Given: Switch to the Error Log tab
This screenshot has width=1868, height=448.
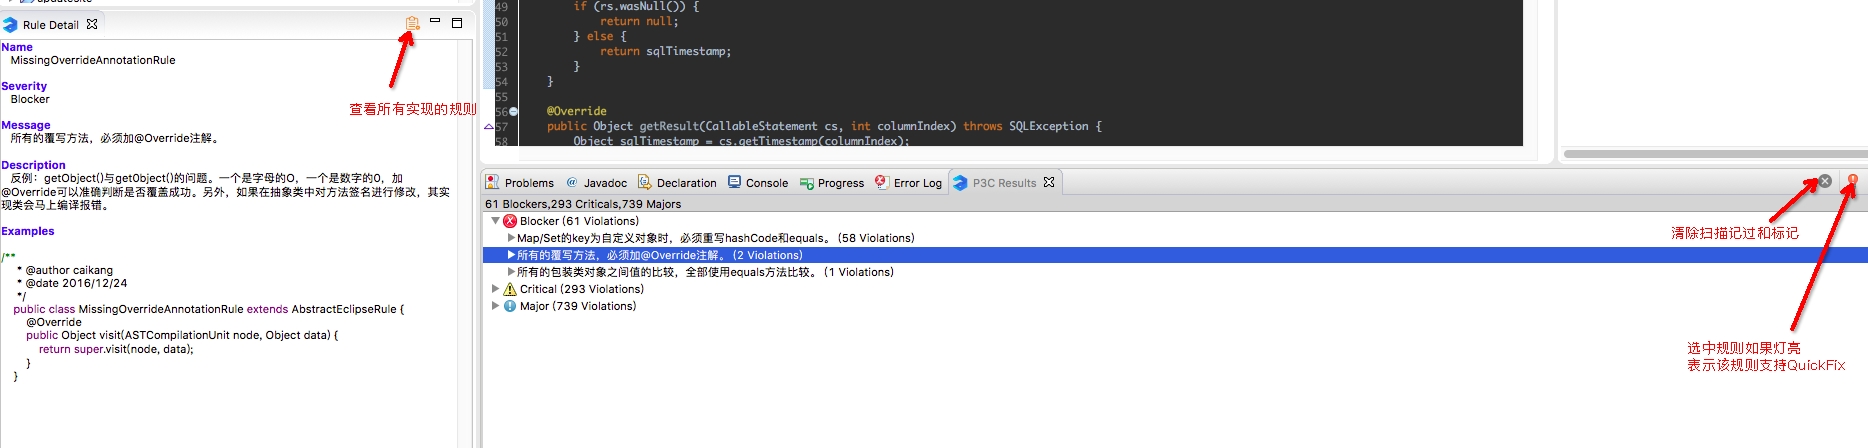Looking at the screenshot, I should 908,183.
